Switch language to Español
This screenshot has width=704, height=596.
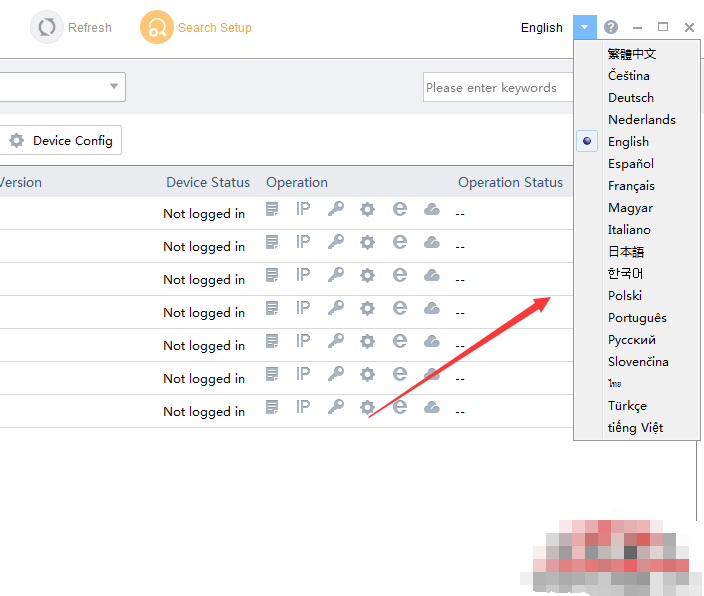pos(631,163)
